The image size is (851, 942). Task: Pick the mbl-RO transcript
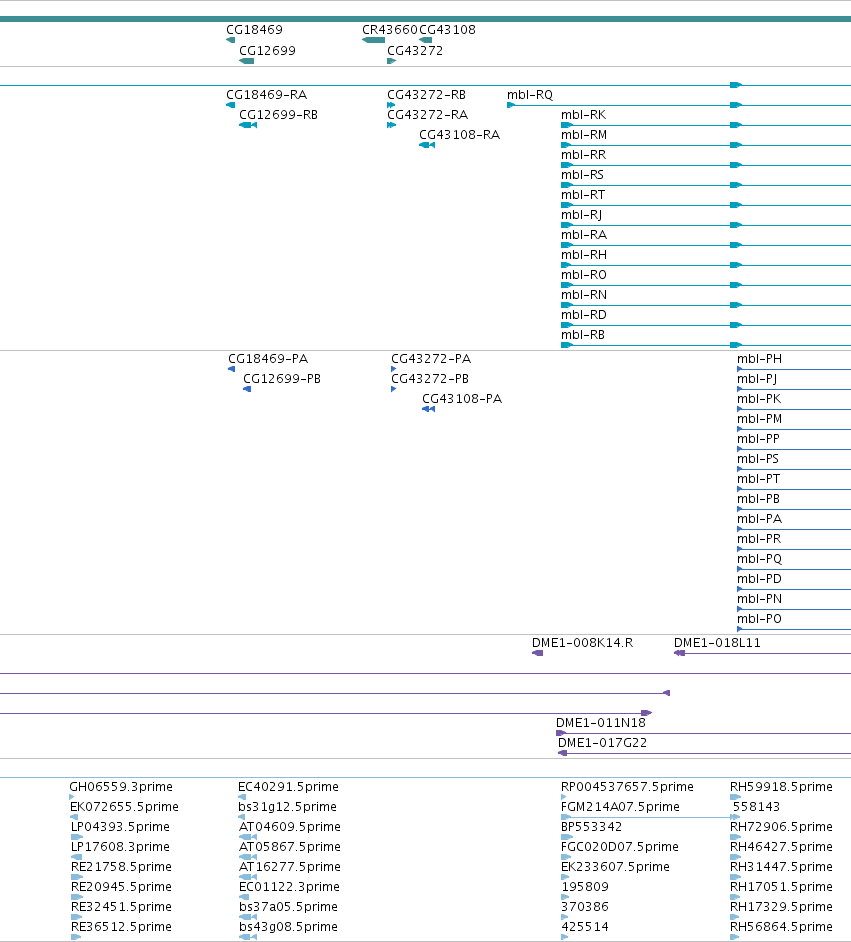pos(584,275)
